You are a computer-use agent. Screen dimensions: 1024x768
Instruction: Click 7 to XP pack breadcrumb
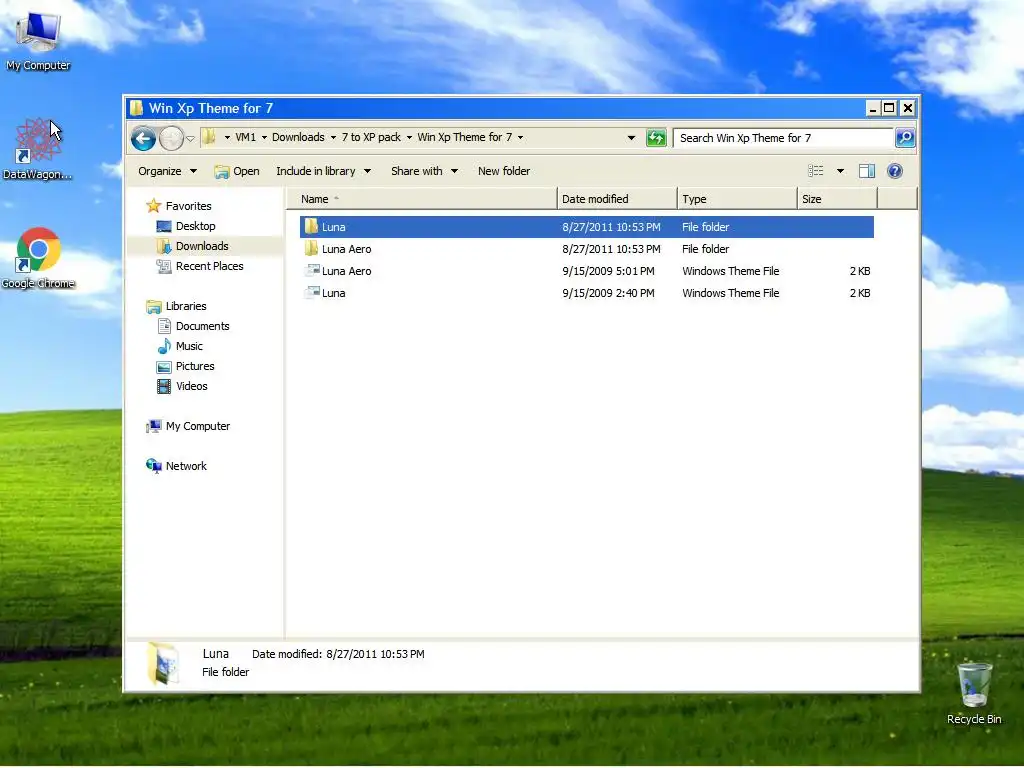tap(371, 137)
